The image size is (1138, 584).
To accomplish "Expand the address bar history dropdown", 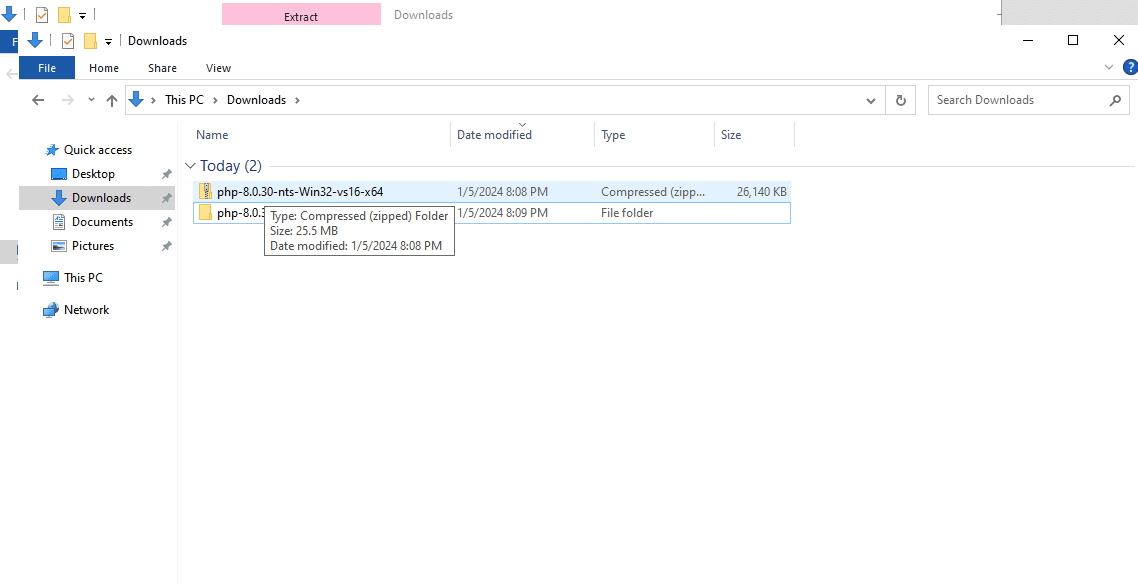I will click(x=870, y=100).
